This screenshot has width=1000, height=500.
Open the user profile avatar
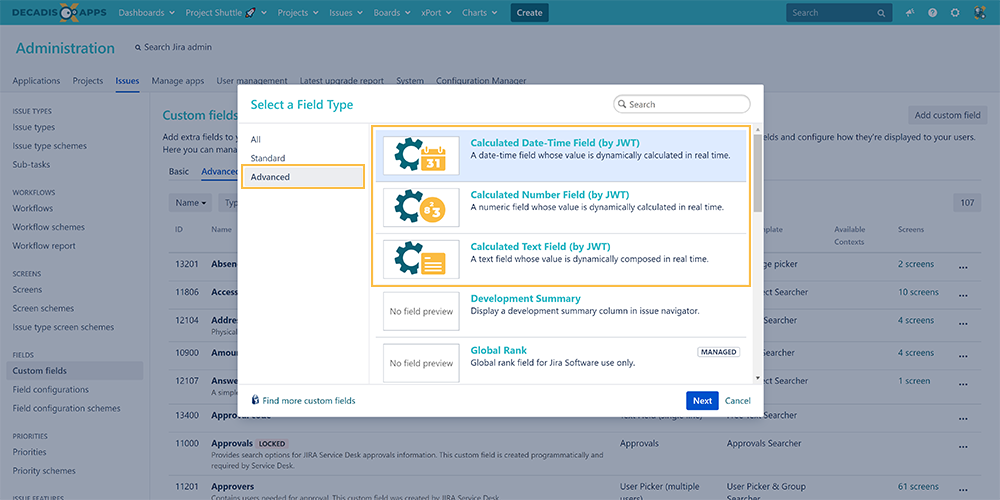click(980, 13)
